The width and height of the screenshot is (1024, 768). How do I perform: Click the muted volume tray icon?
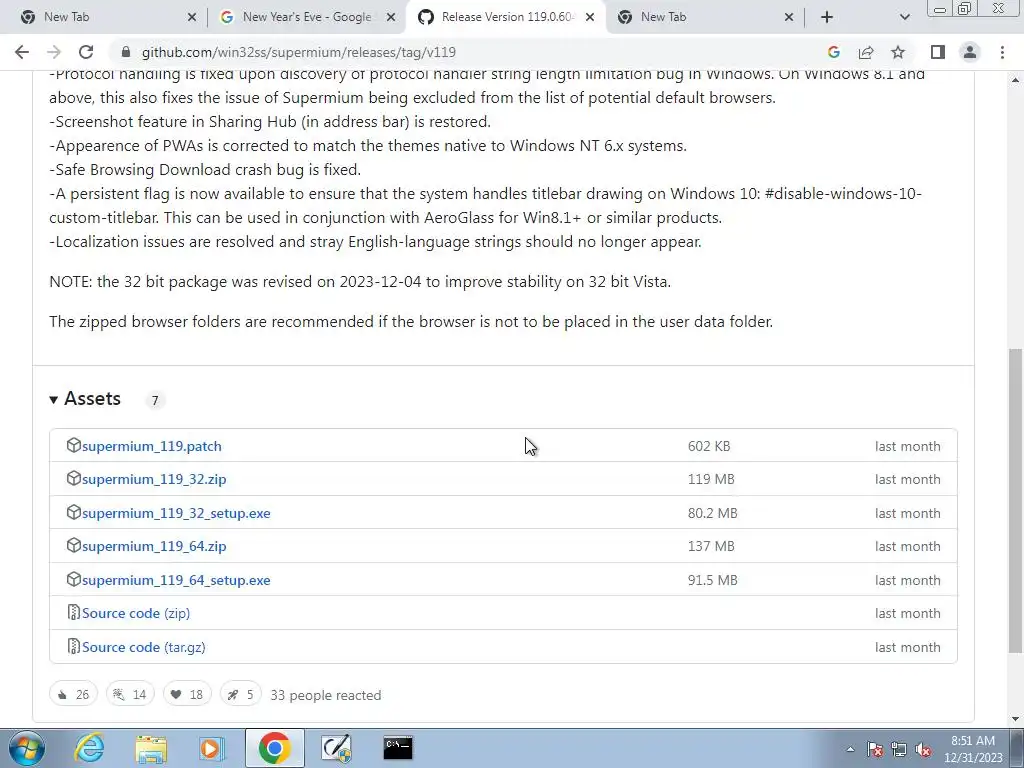point(923,749)
